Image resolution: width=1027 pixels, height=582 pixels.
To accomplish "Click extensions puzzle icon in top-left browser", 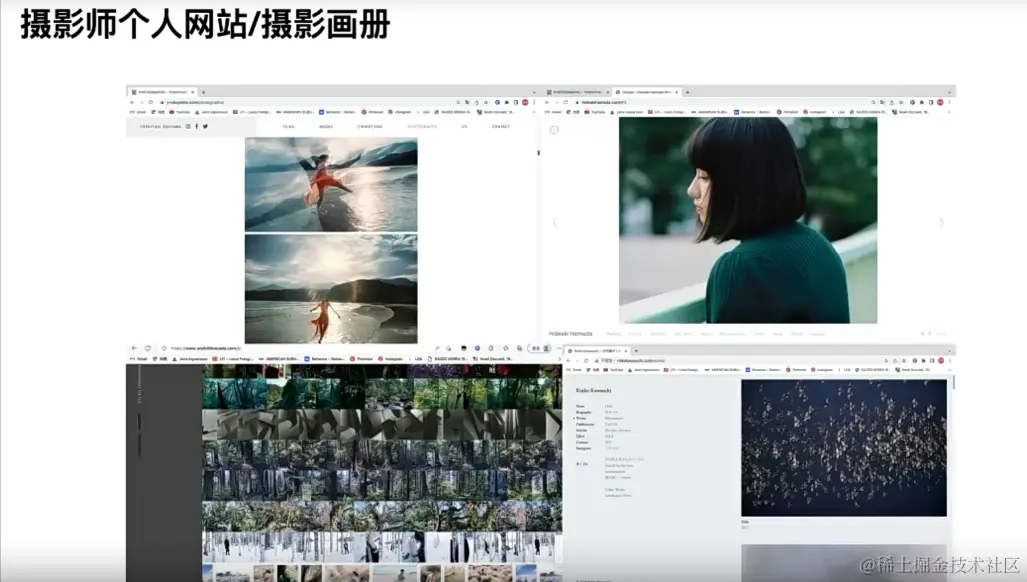I will coord(506,102).
